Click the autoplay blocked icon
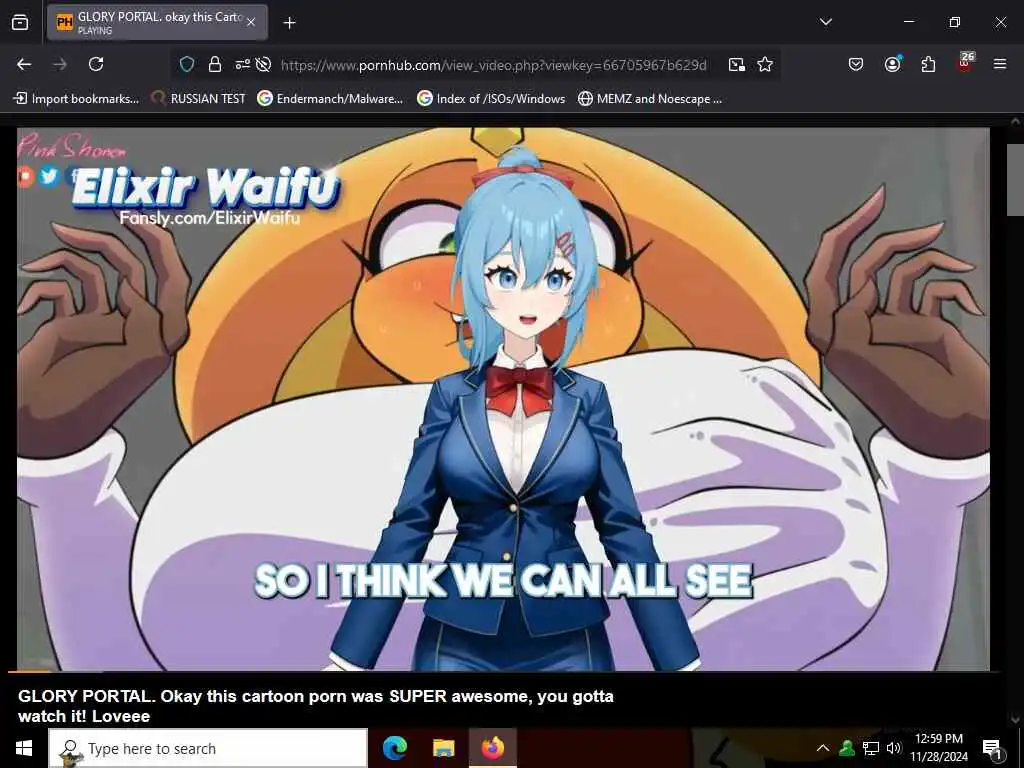The width and height of the screenshot is (1024, 768). (x=263, y=64)
